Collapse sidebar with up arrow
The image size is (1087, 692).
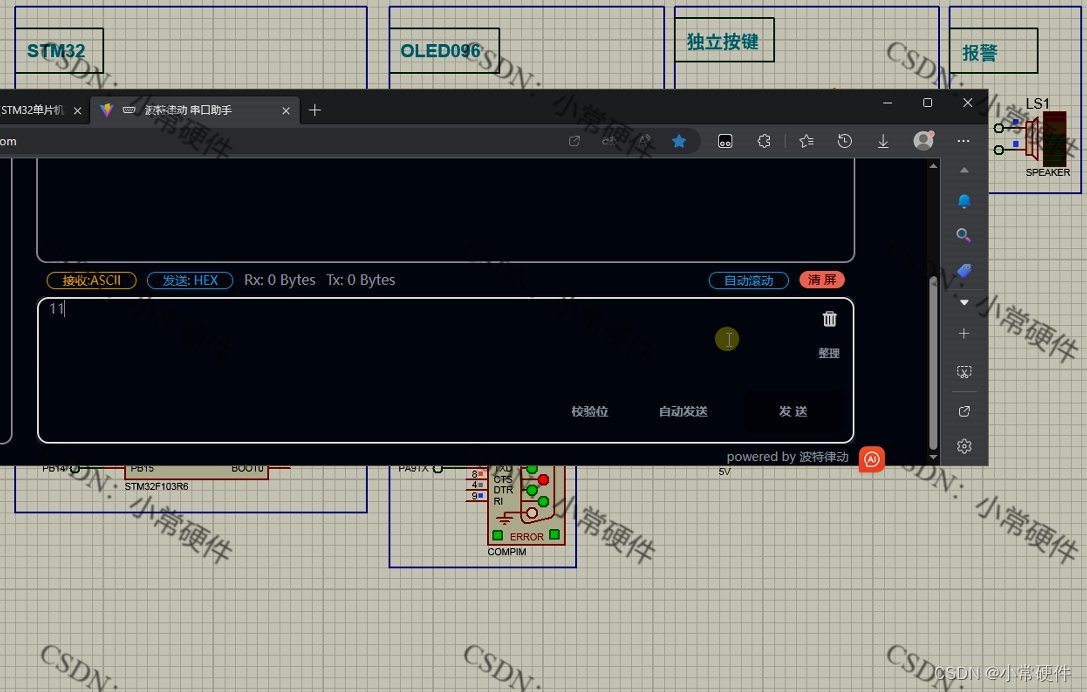click(x=964, y=170)
